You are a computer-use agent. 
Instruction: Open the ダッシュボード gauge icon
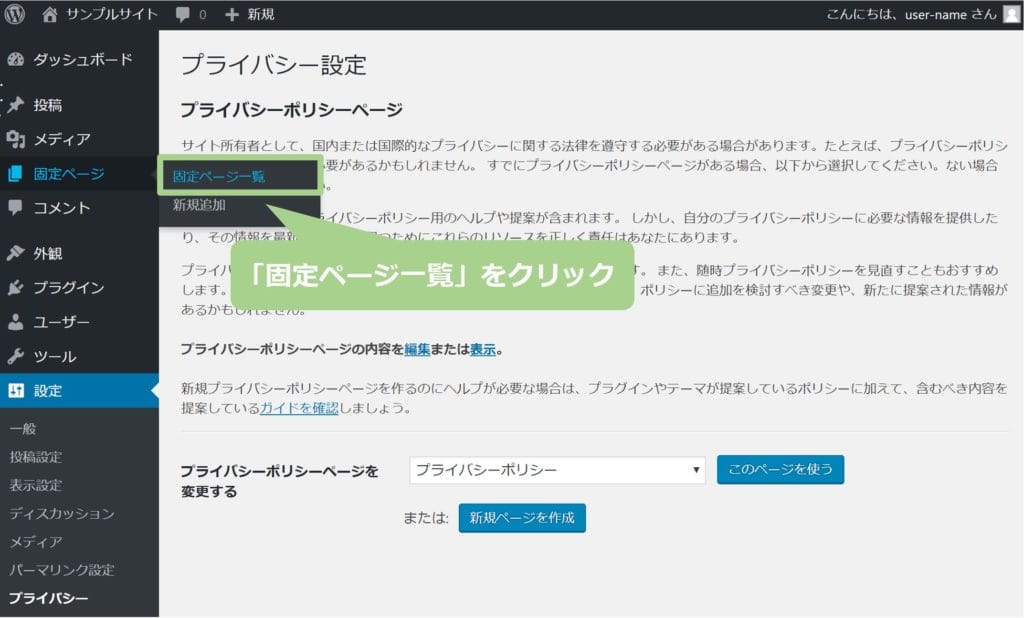[x=16, y=60]
